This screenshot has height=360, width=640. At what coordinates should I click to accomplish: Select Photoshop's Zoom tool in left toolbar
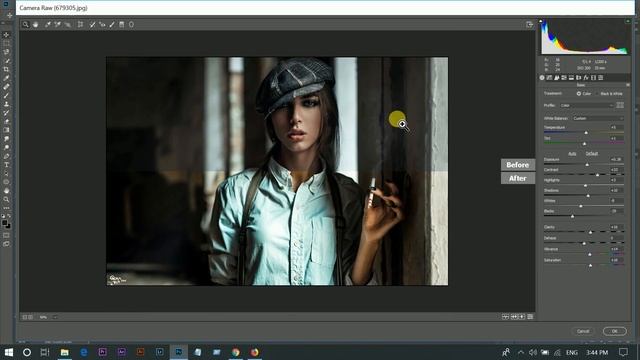pyautogui.click(x=6, y=200)
